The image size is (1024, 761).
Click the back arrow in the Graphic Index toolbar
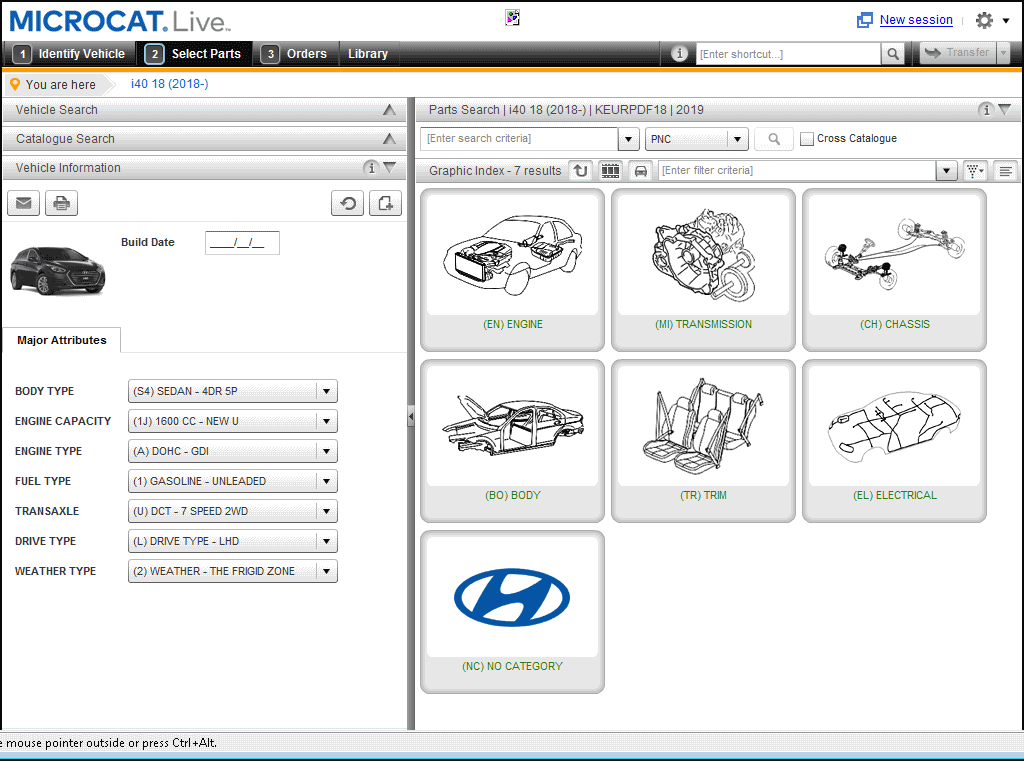coord(580,170)
